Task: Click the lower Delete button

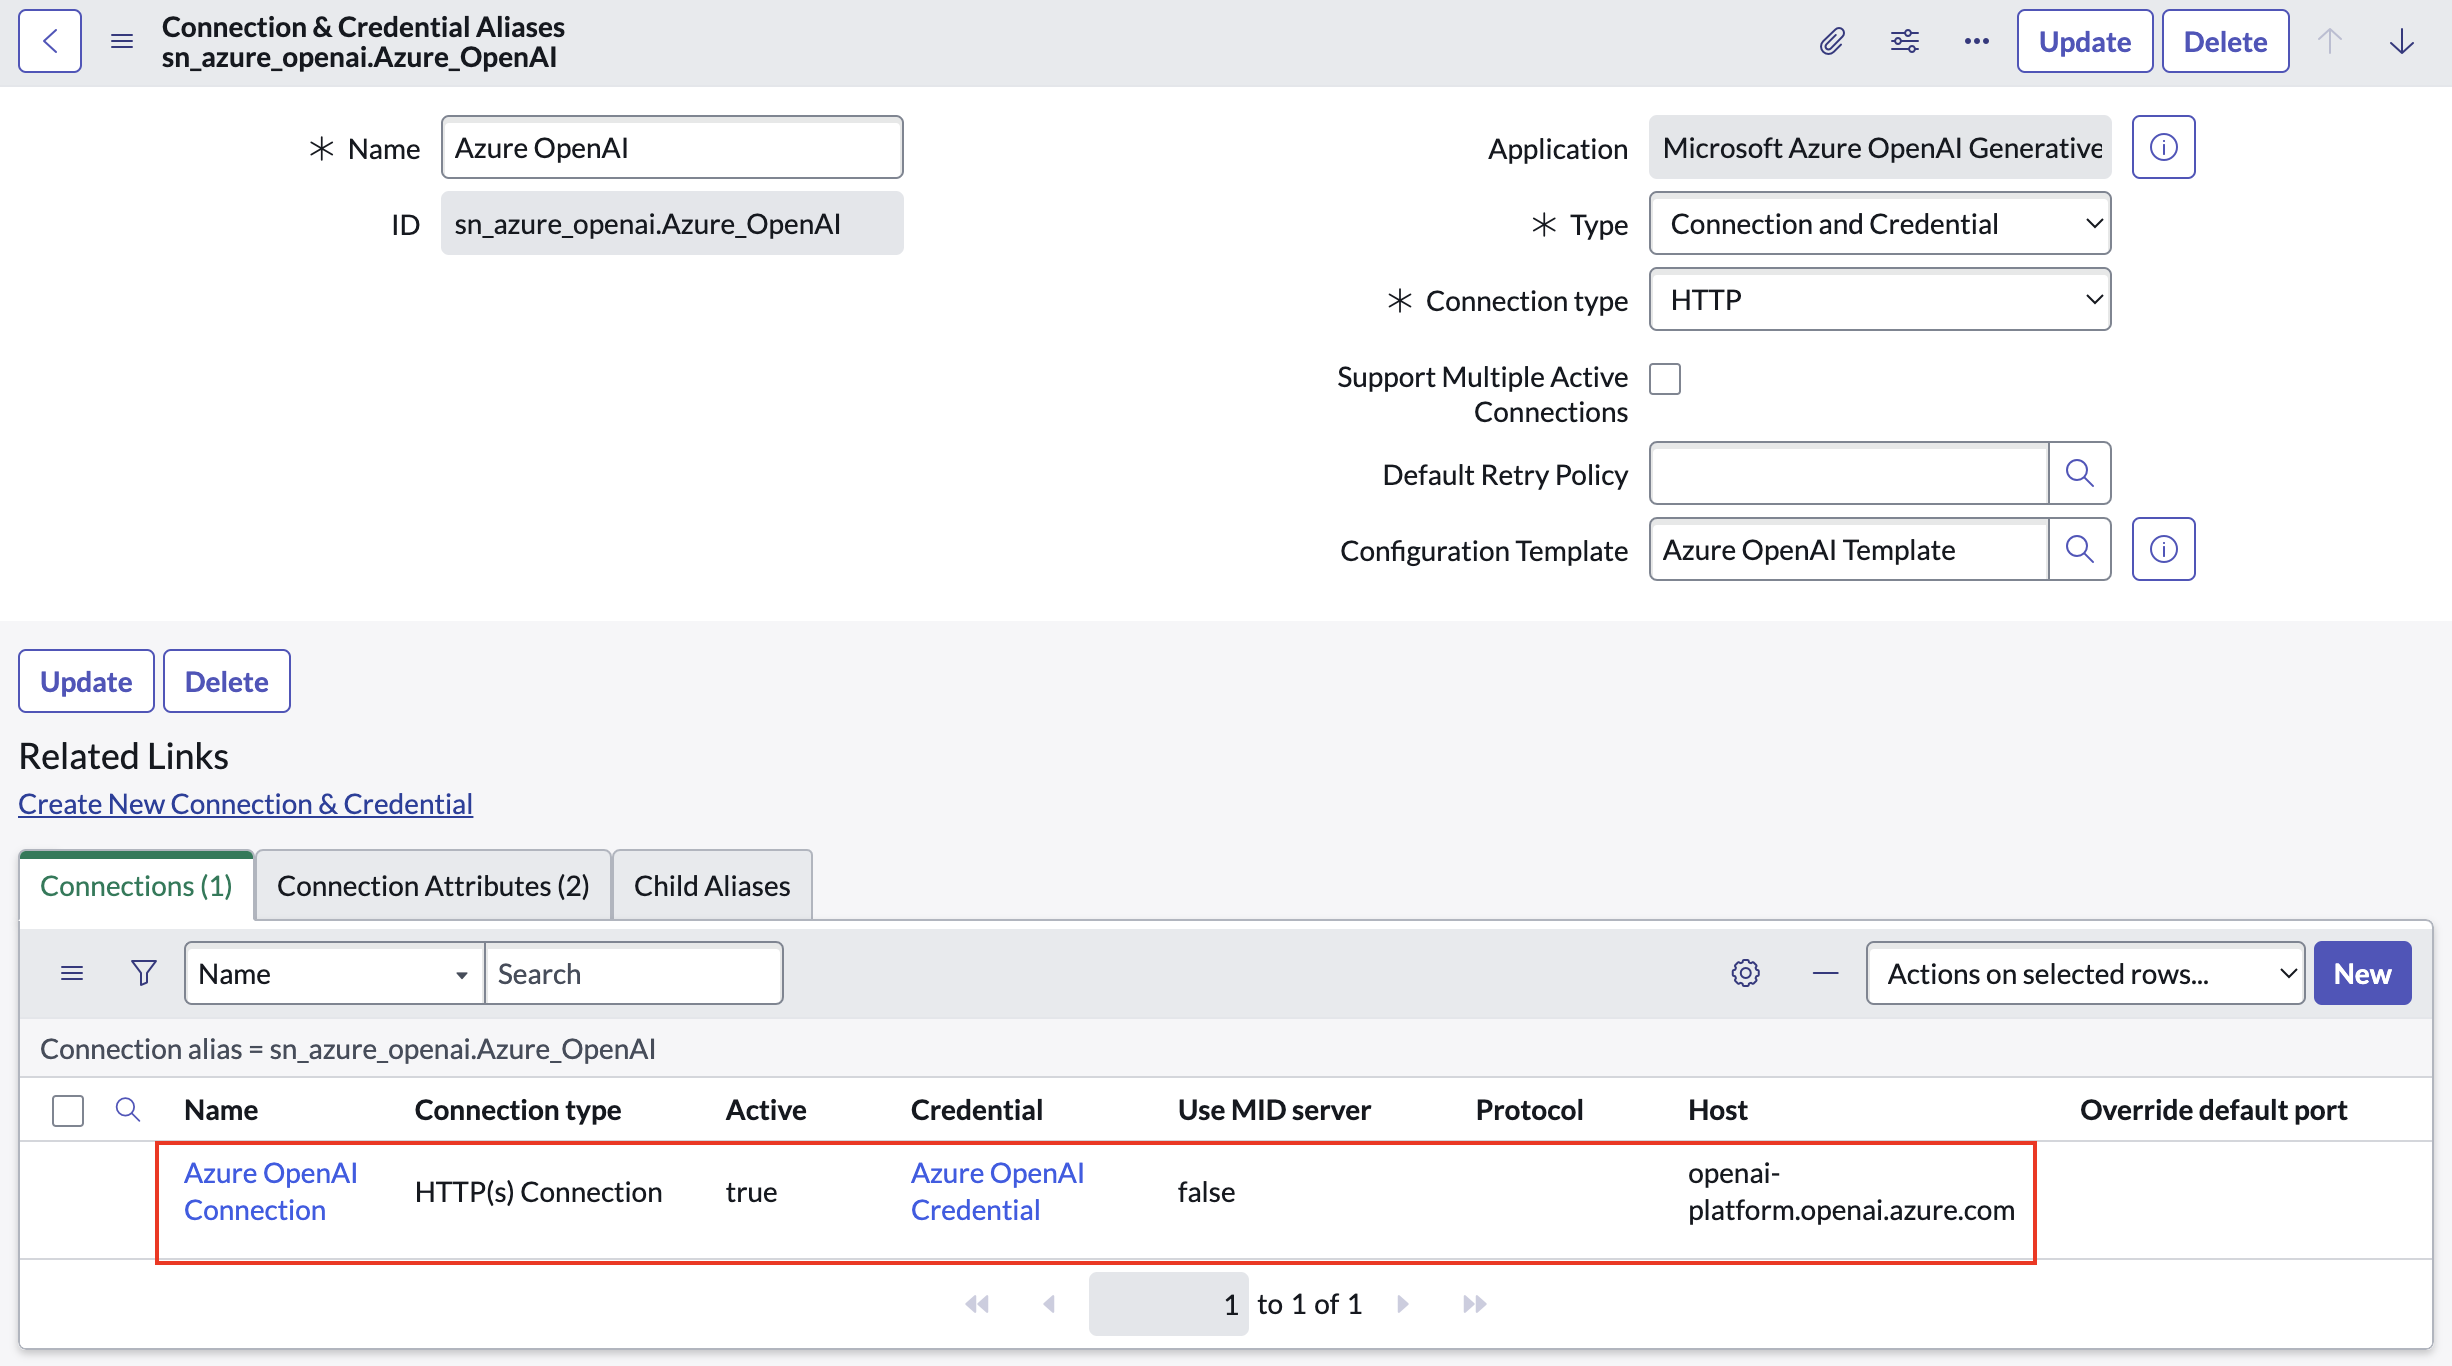Action: tap(227, 681)
